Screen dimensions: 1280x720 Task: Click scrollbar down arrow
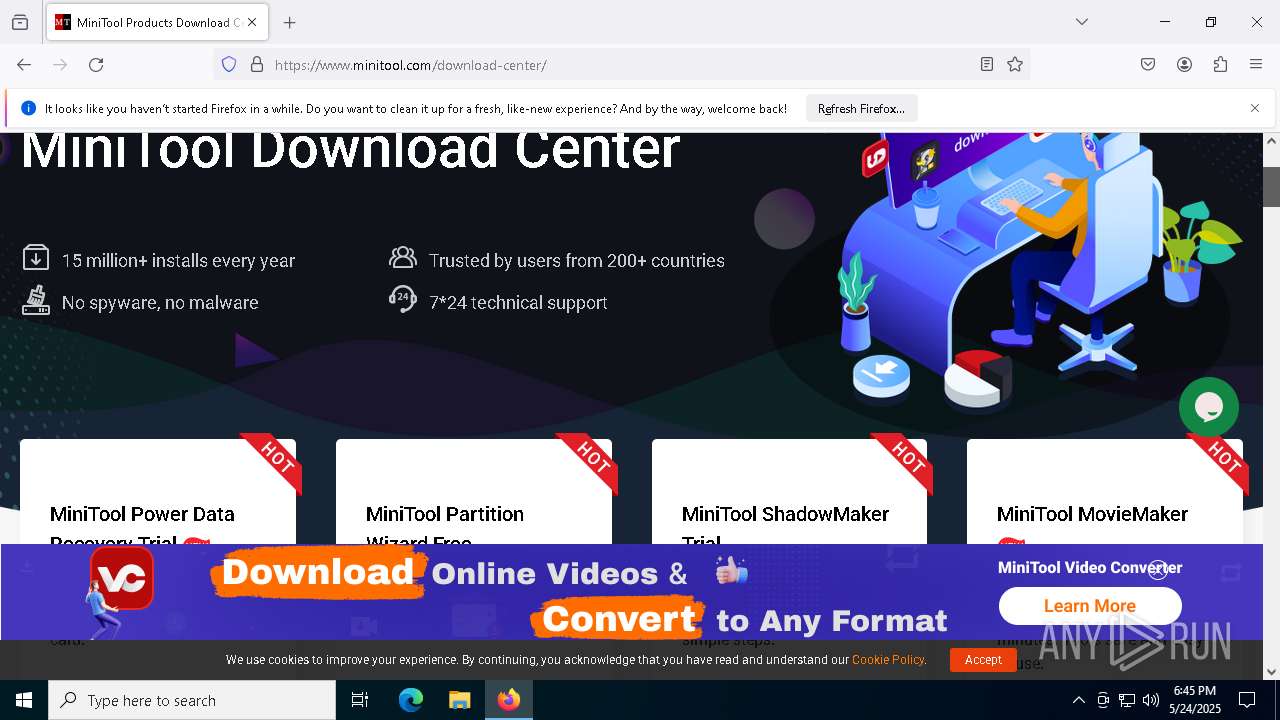pyautogui.click(x=1271, y=671)
